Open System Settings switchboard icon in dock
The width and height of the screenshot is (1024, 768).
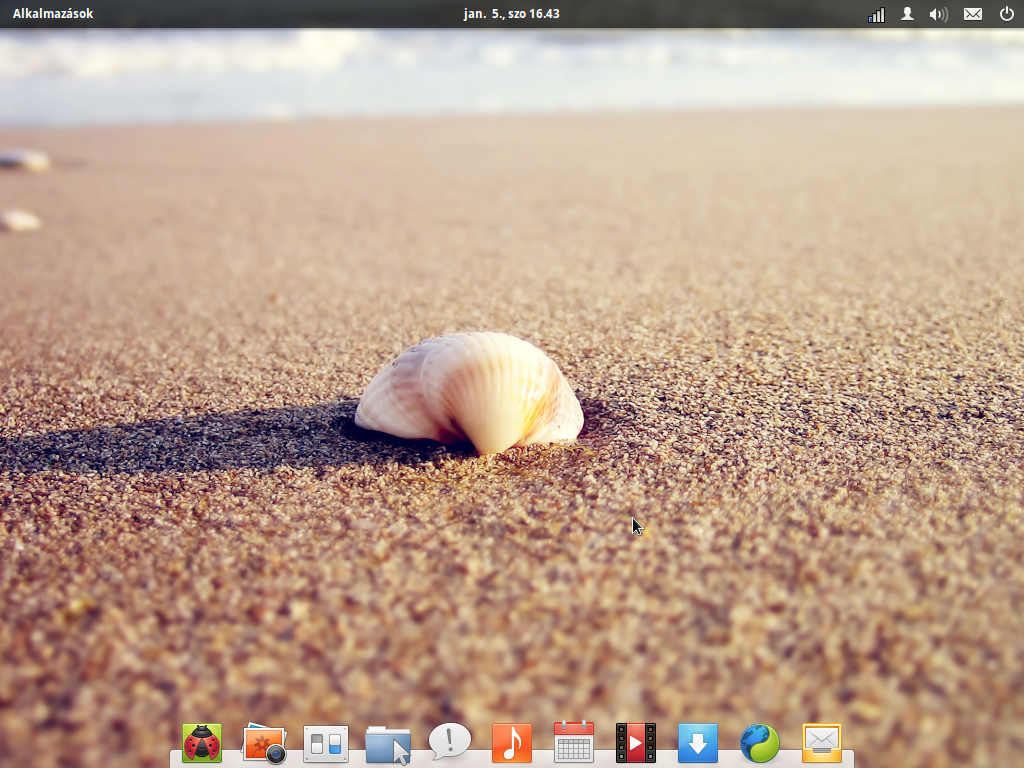(326, 744)
